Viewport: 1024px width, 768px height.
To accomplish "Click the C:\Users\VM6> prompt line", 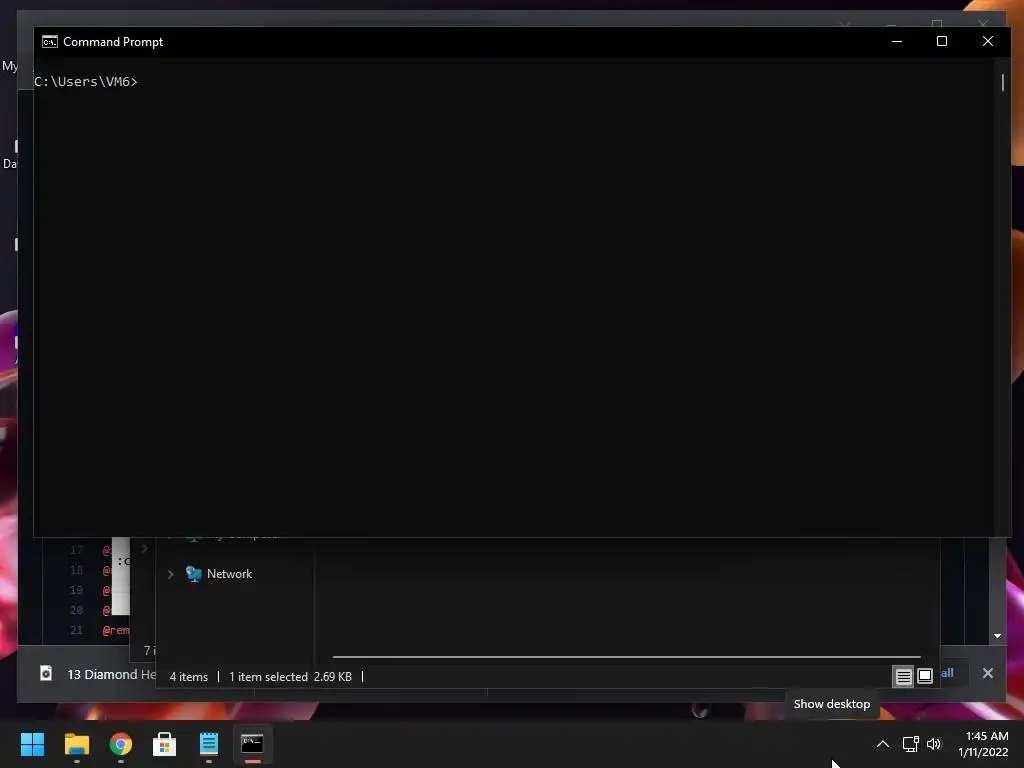I will pyautogui.click(x=86, y=82).
